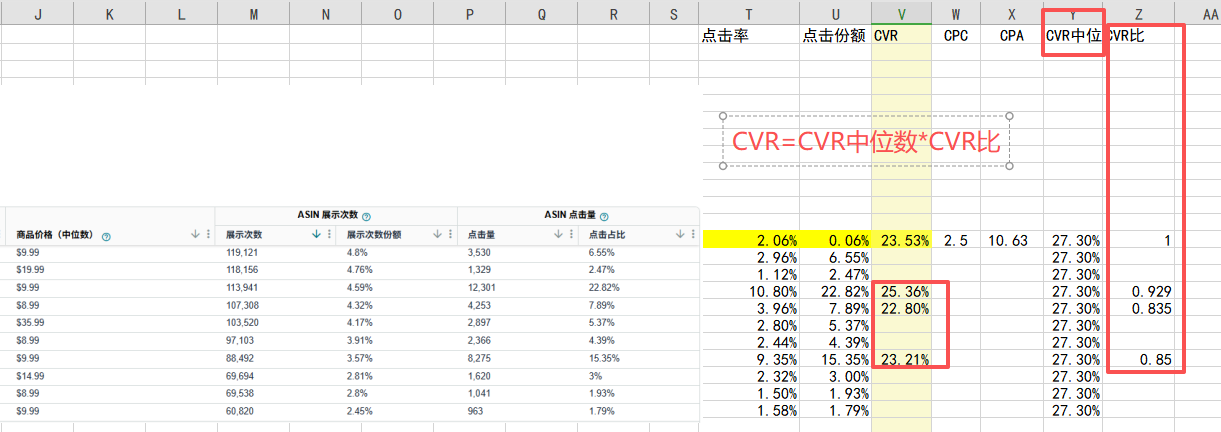Select the cell containing 23.53%

tap(901, 240)
